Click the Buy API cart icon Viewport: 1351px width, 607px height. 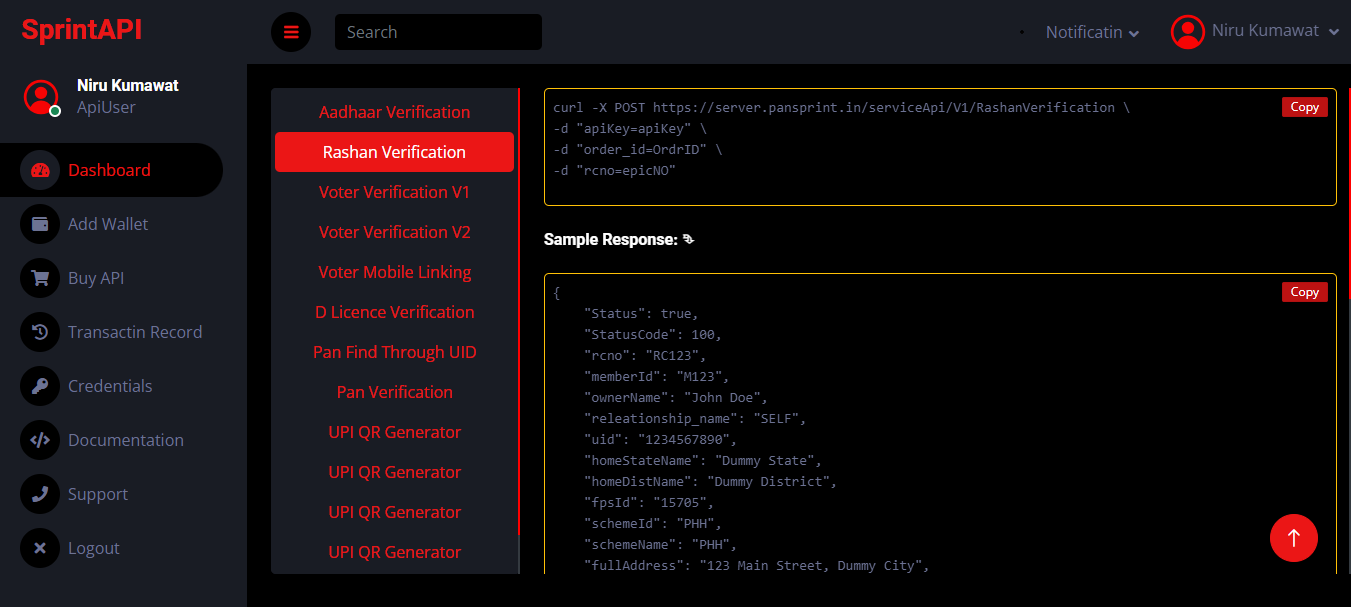pyautogui.click(x=40, y=278)
